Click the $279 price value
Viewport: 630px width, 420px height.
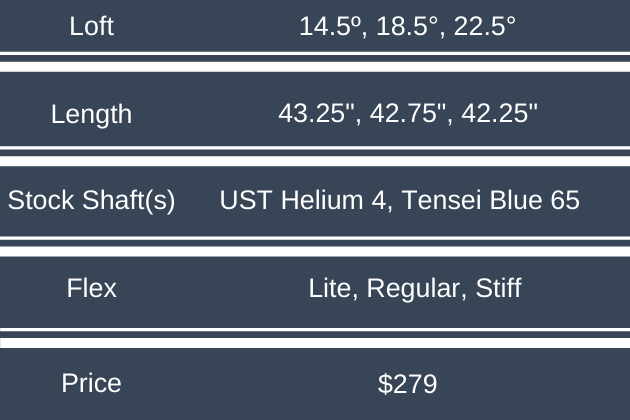click(407, 383)
